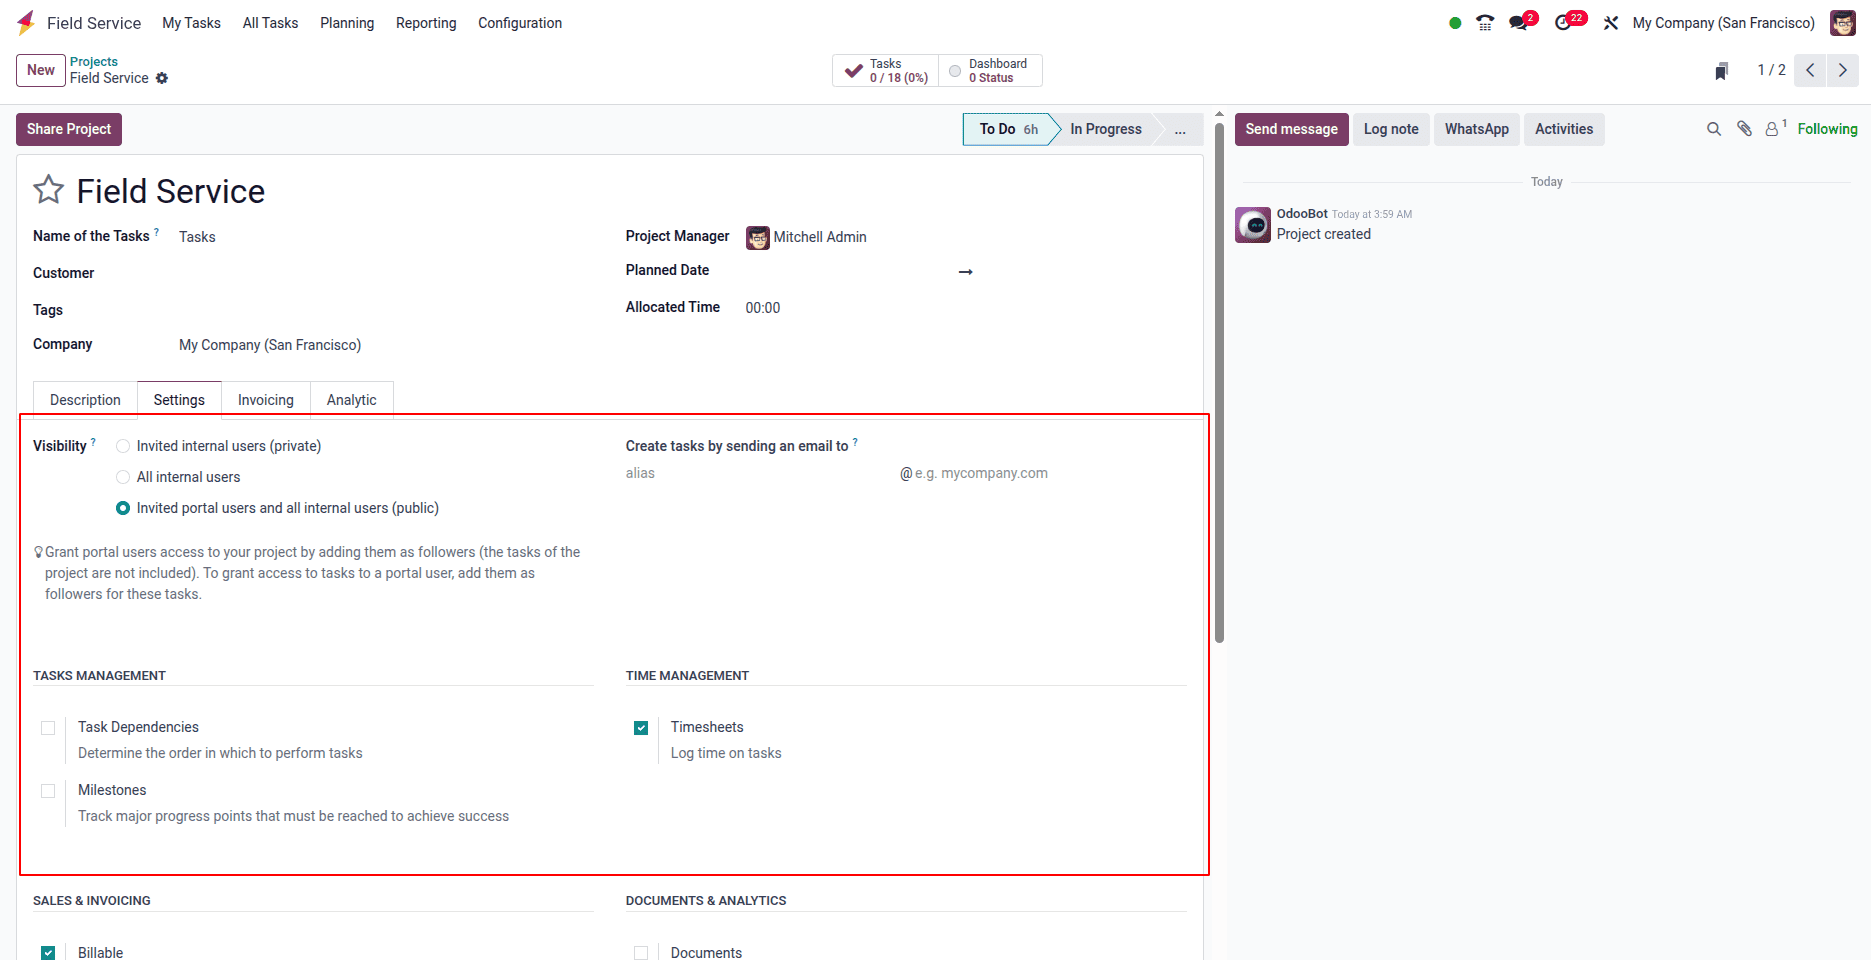Click the Field Service app logo icon
1871x960 pixels.
[26, 22]
